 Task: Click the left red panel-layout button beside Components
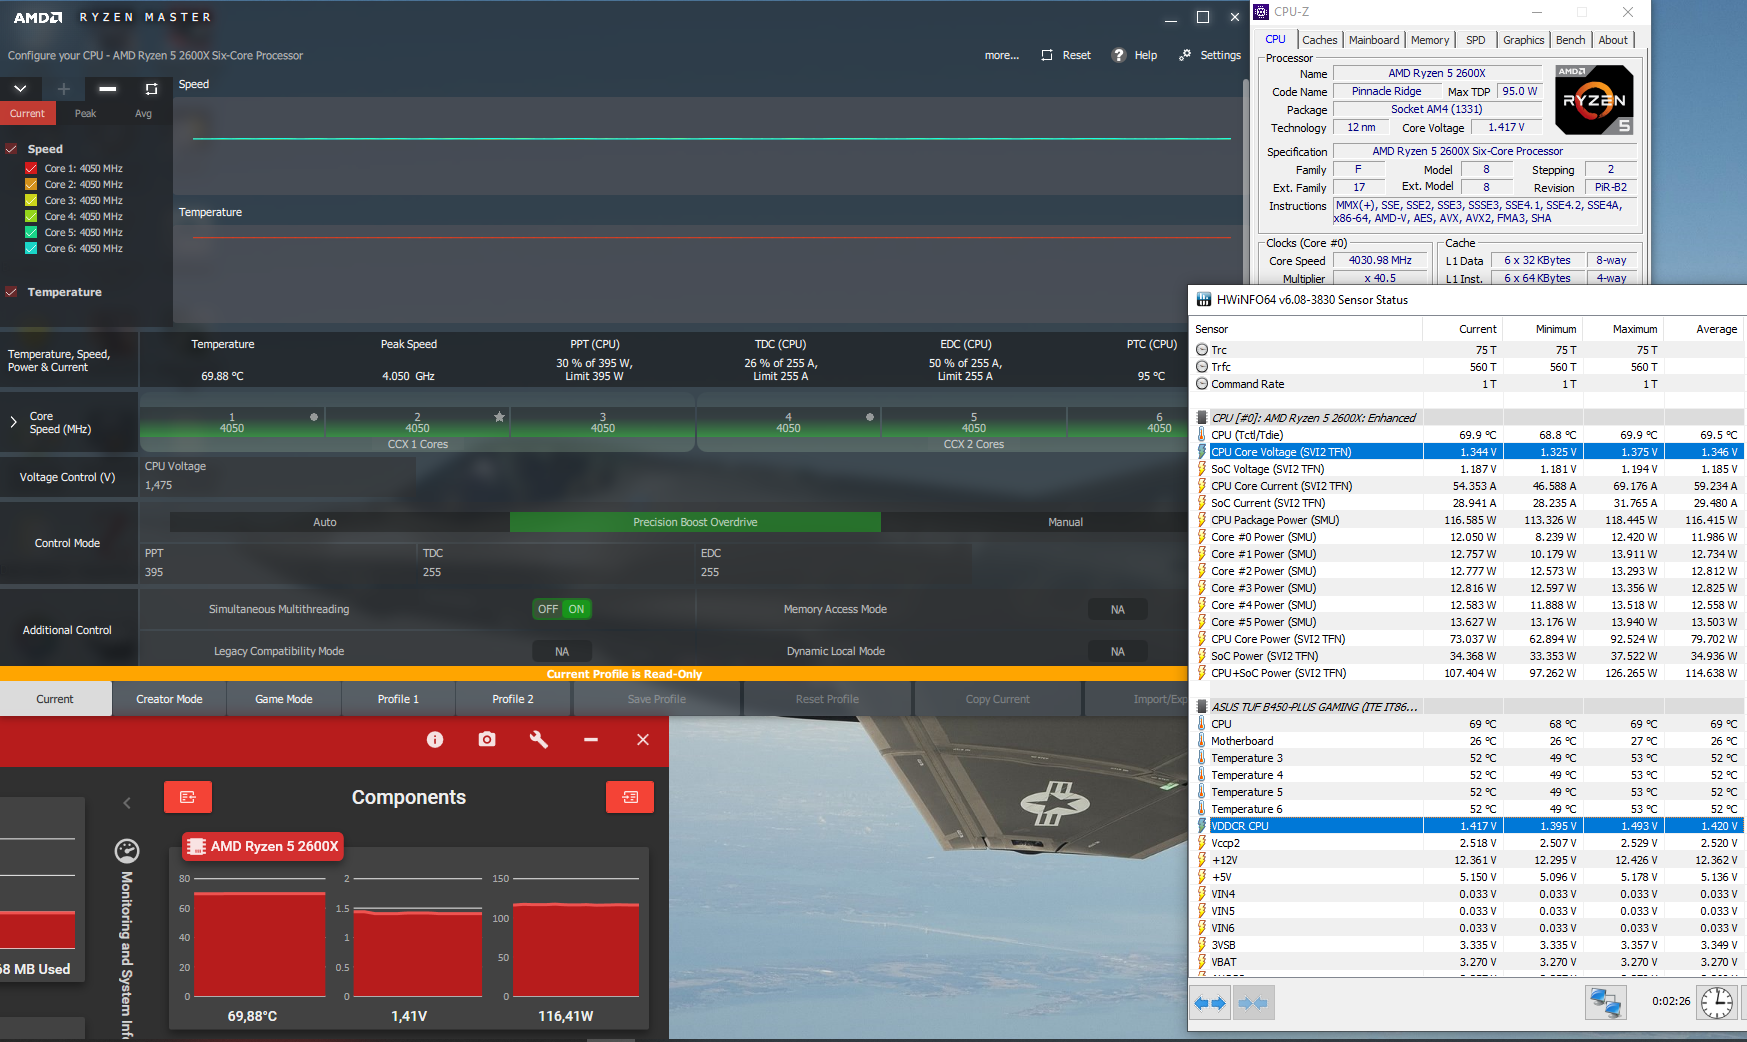[x=188, y=797]
